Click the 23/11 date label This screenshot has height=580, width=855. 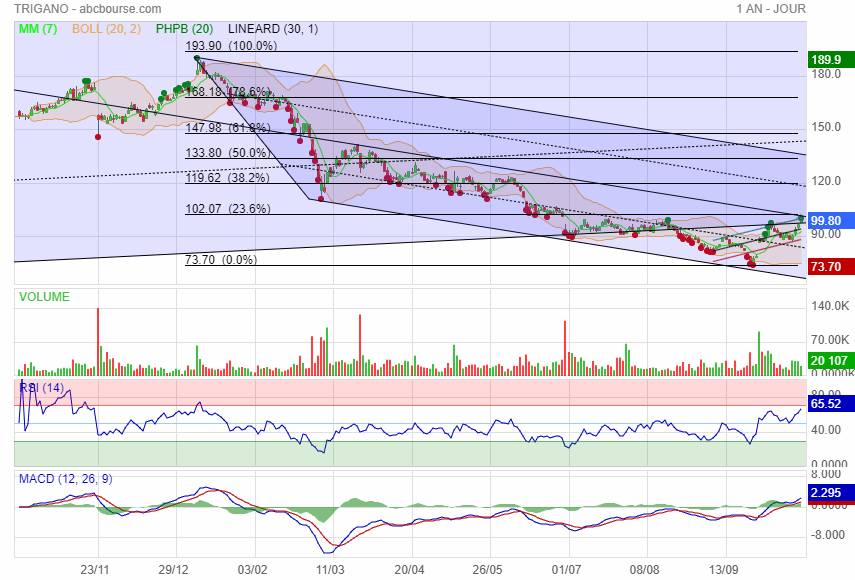point(95,570)
